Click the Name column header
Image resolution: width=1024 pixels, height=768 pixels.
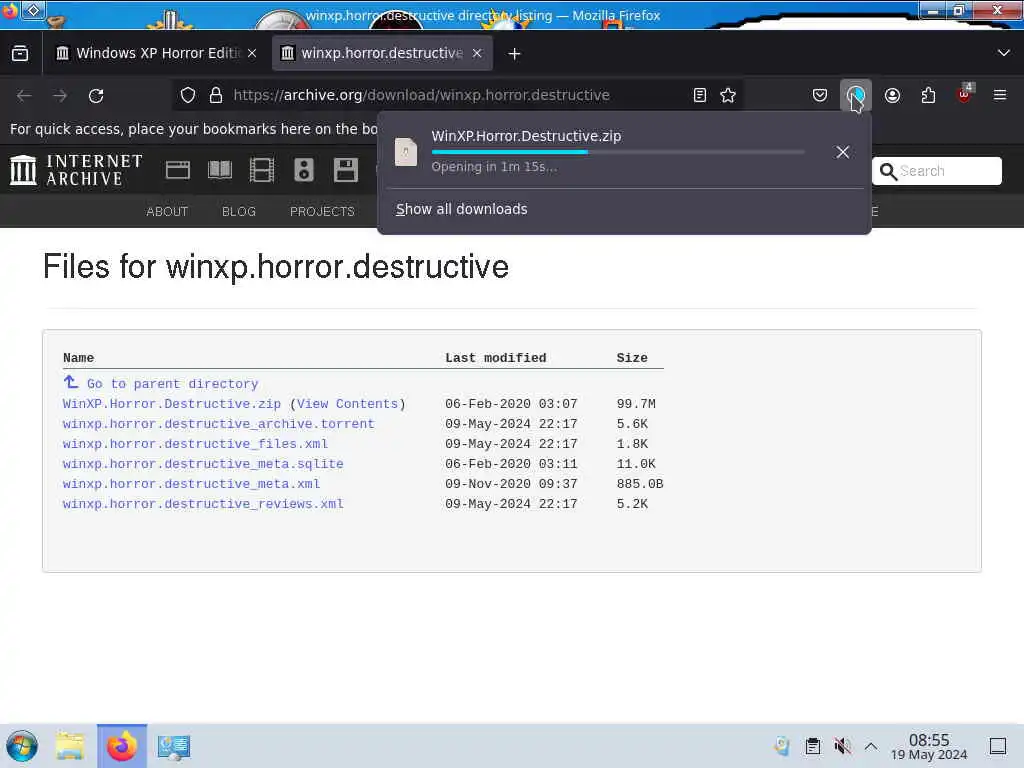pyautogui.click(x=78, y=358)
